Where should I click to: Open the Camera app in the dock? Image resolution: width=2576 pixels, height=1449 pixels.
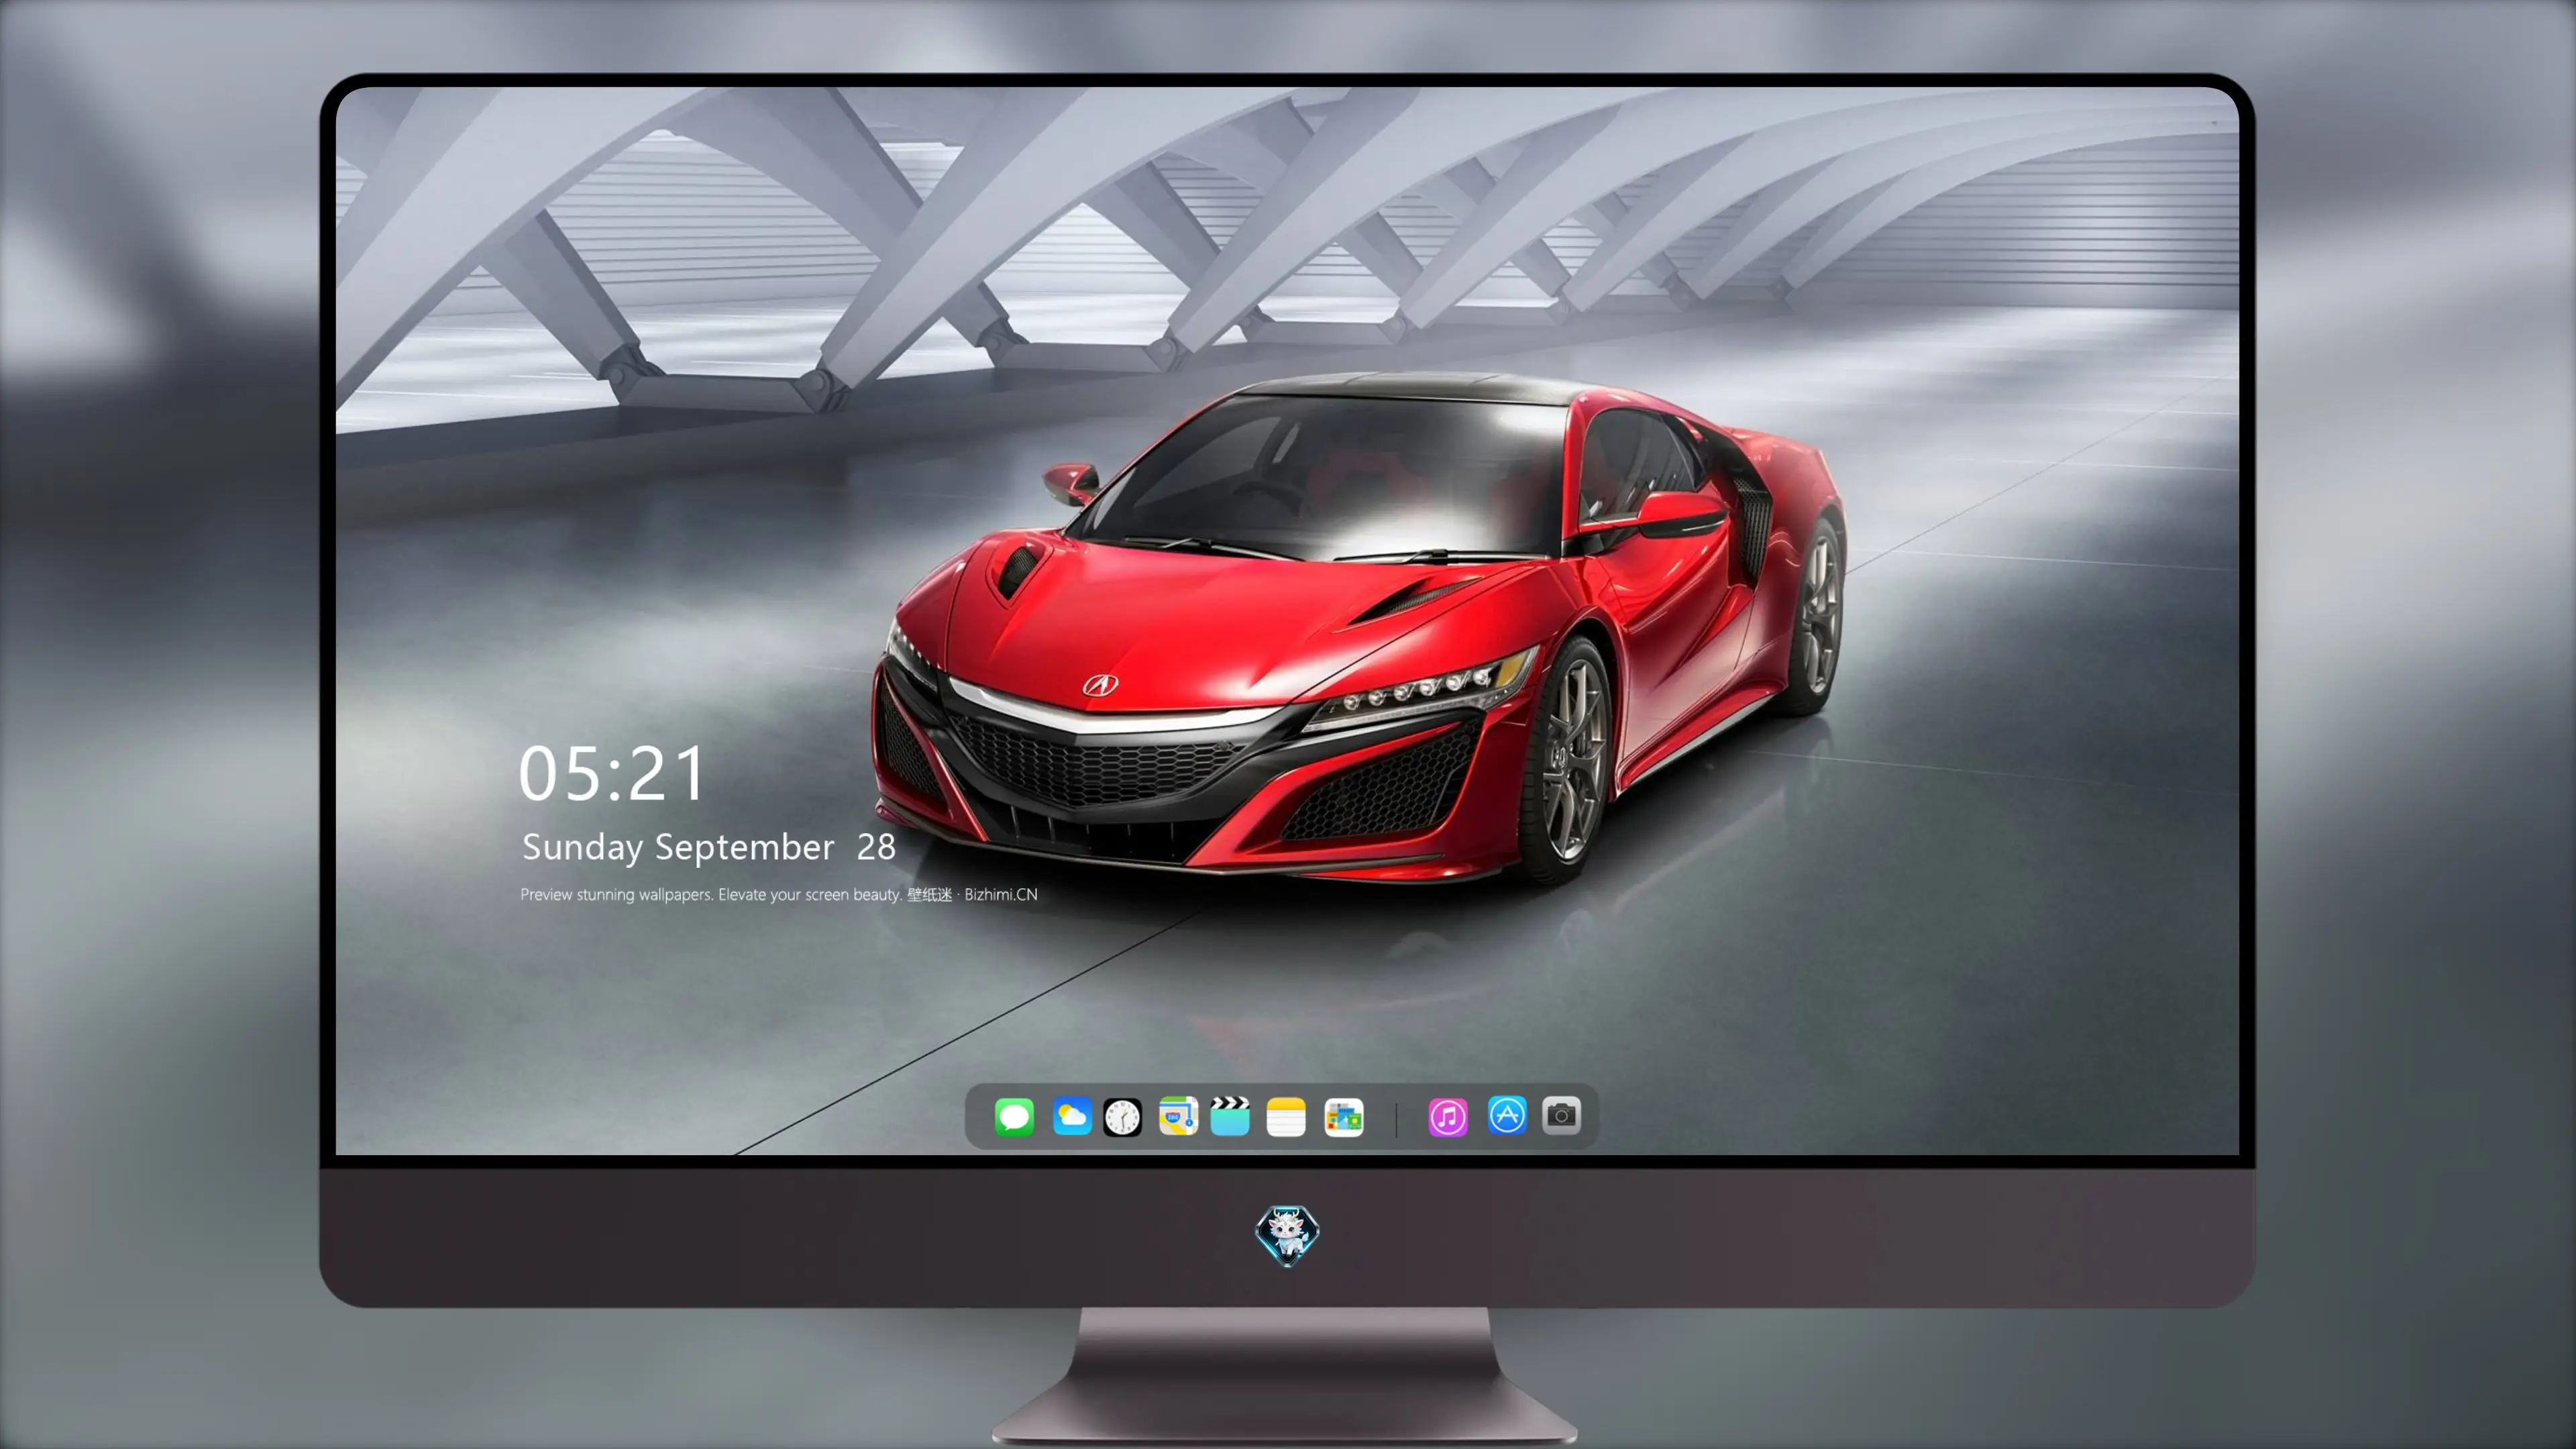[1561, 1115]
